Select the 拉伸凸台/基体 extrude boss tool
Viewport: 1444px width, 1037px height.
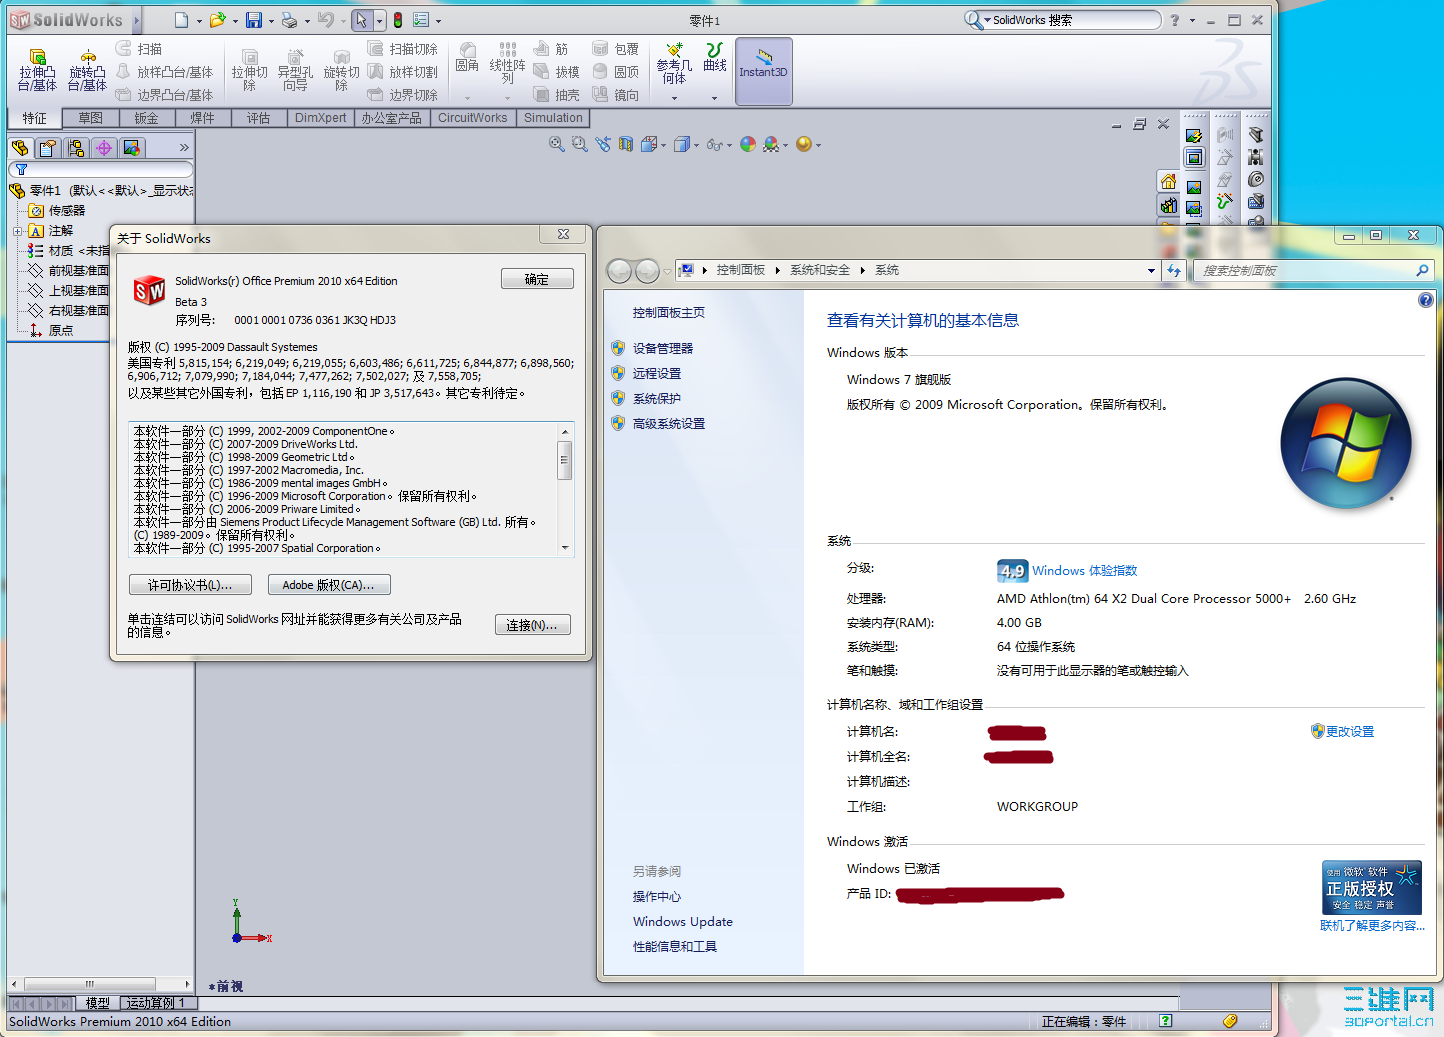(38, 68)
